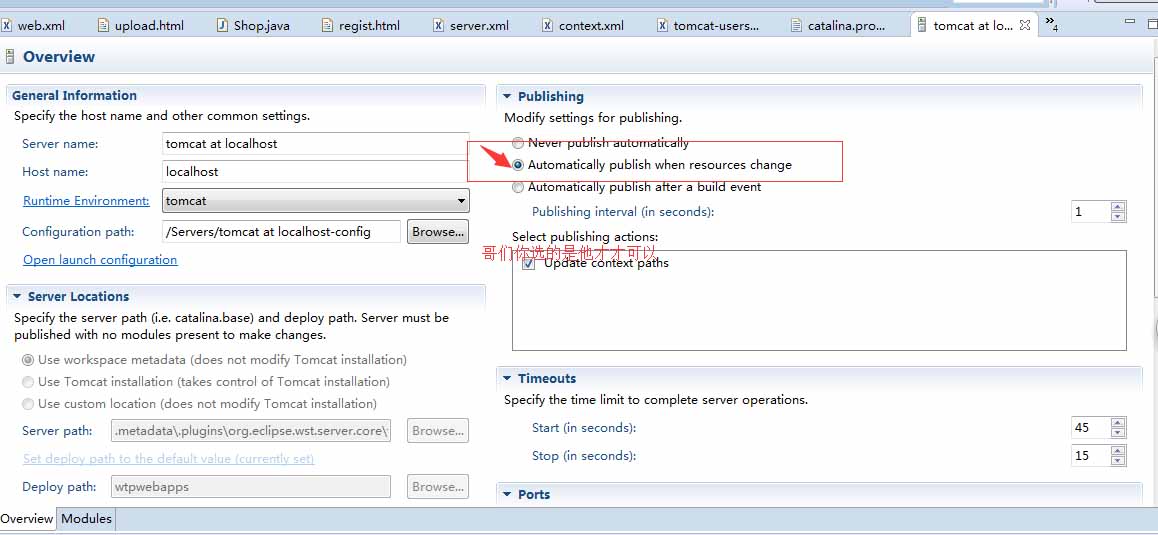Browse for the Configuration path
Viewport: 1158px width, 535px height.
[x=438, y=231]
